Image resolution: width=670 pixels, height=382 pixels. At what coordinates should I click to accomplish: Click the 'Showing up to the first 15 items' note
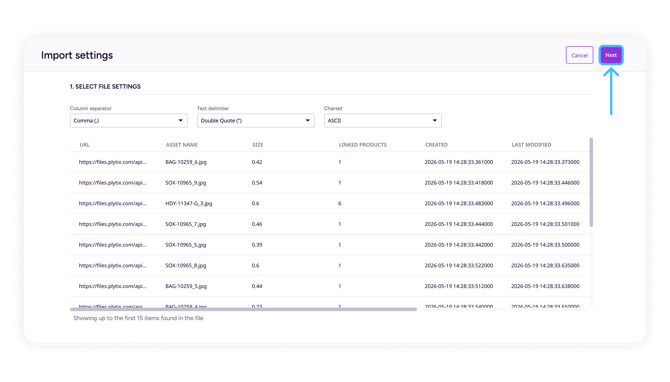tap(138, 318)
